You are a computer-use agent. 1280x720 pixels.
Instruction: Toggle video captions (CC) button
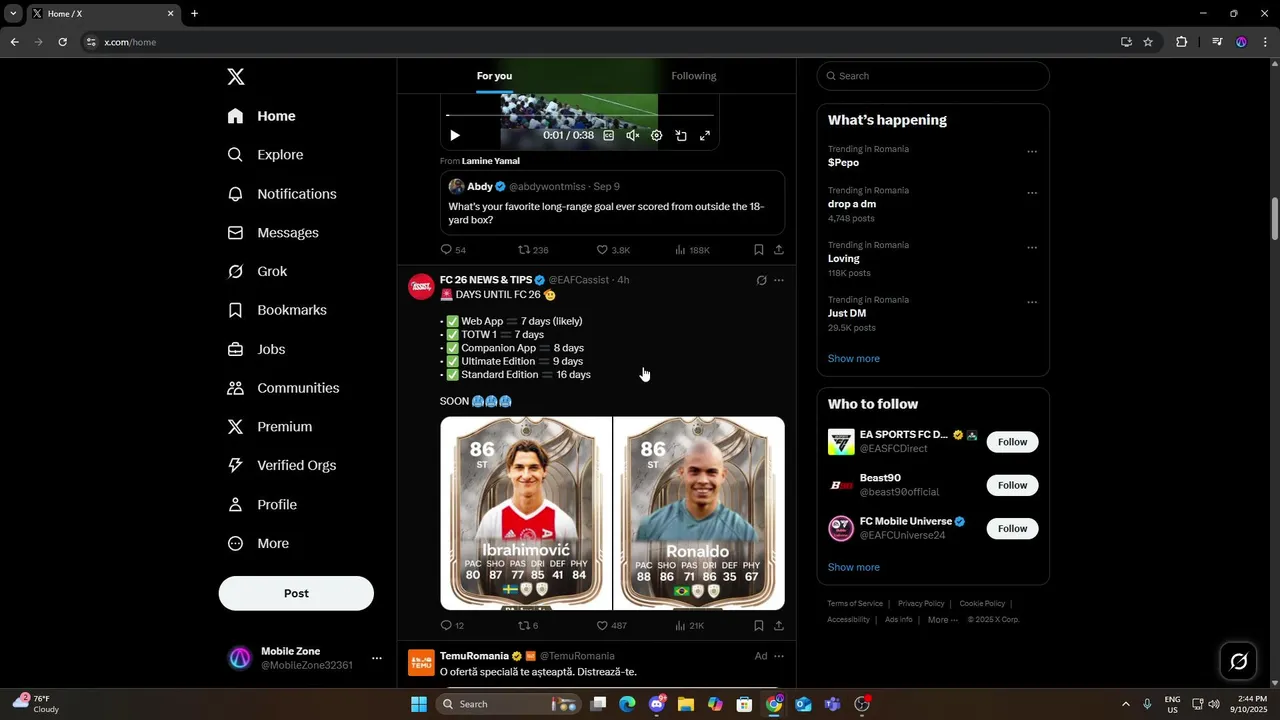tap(608, 135)
